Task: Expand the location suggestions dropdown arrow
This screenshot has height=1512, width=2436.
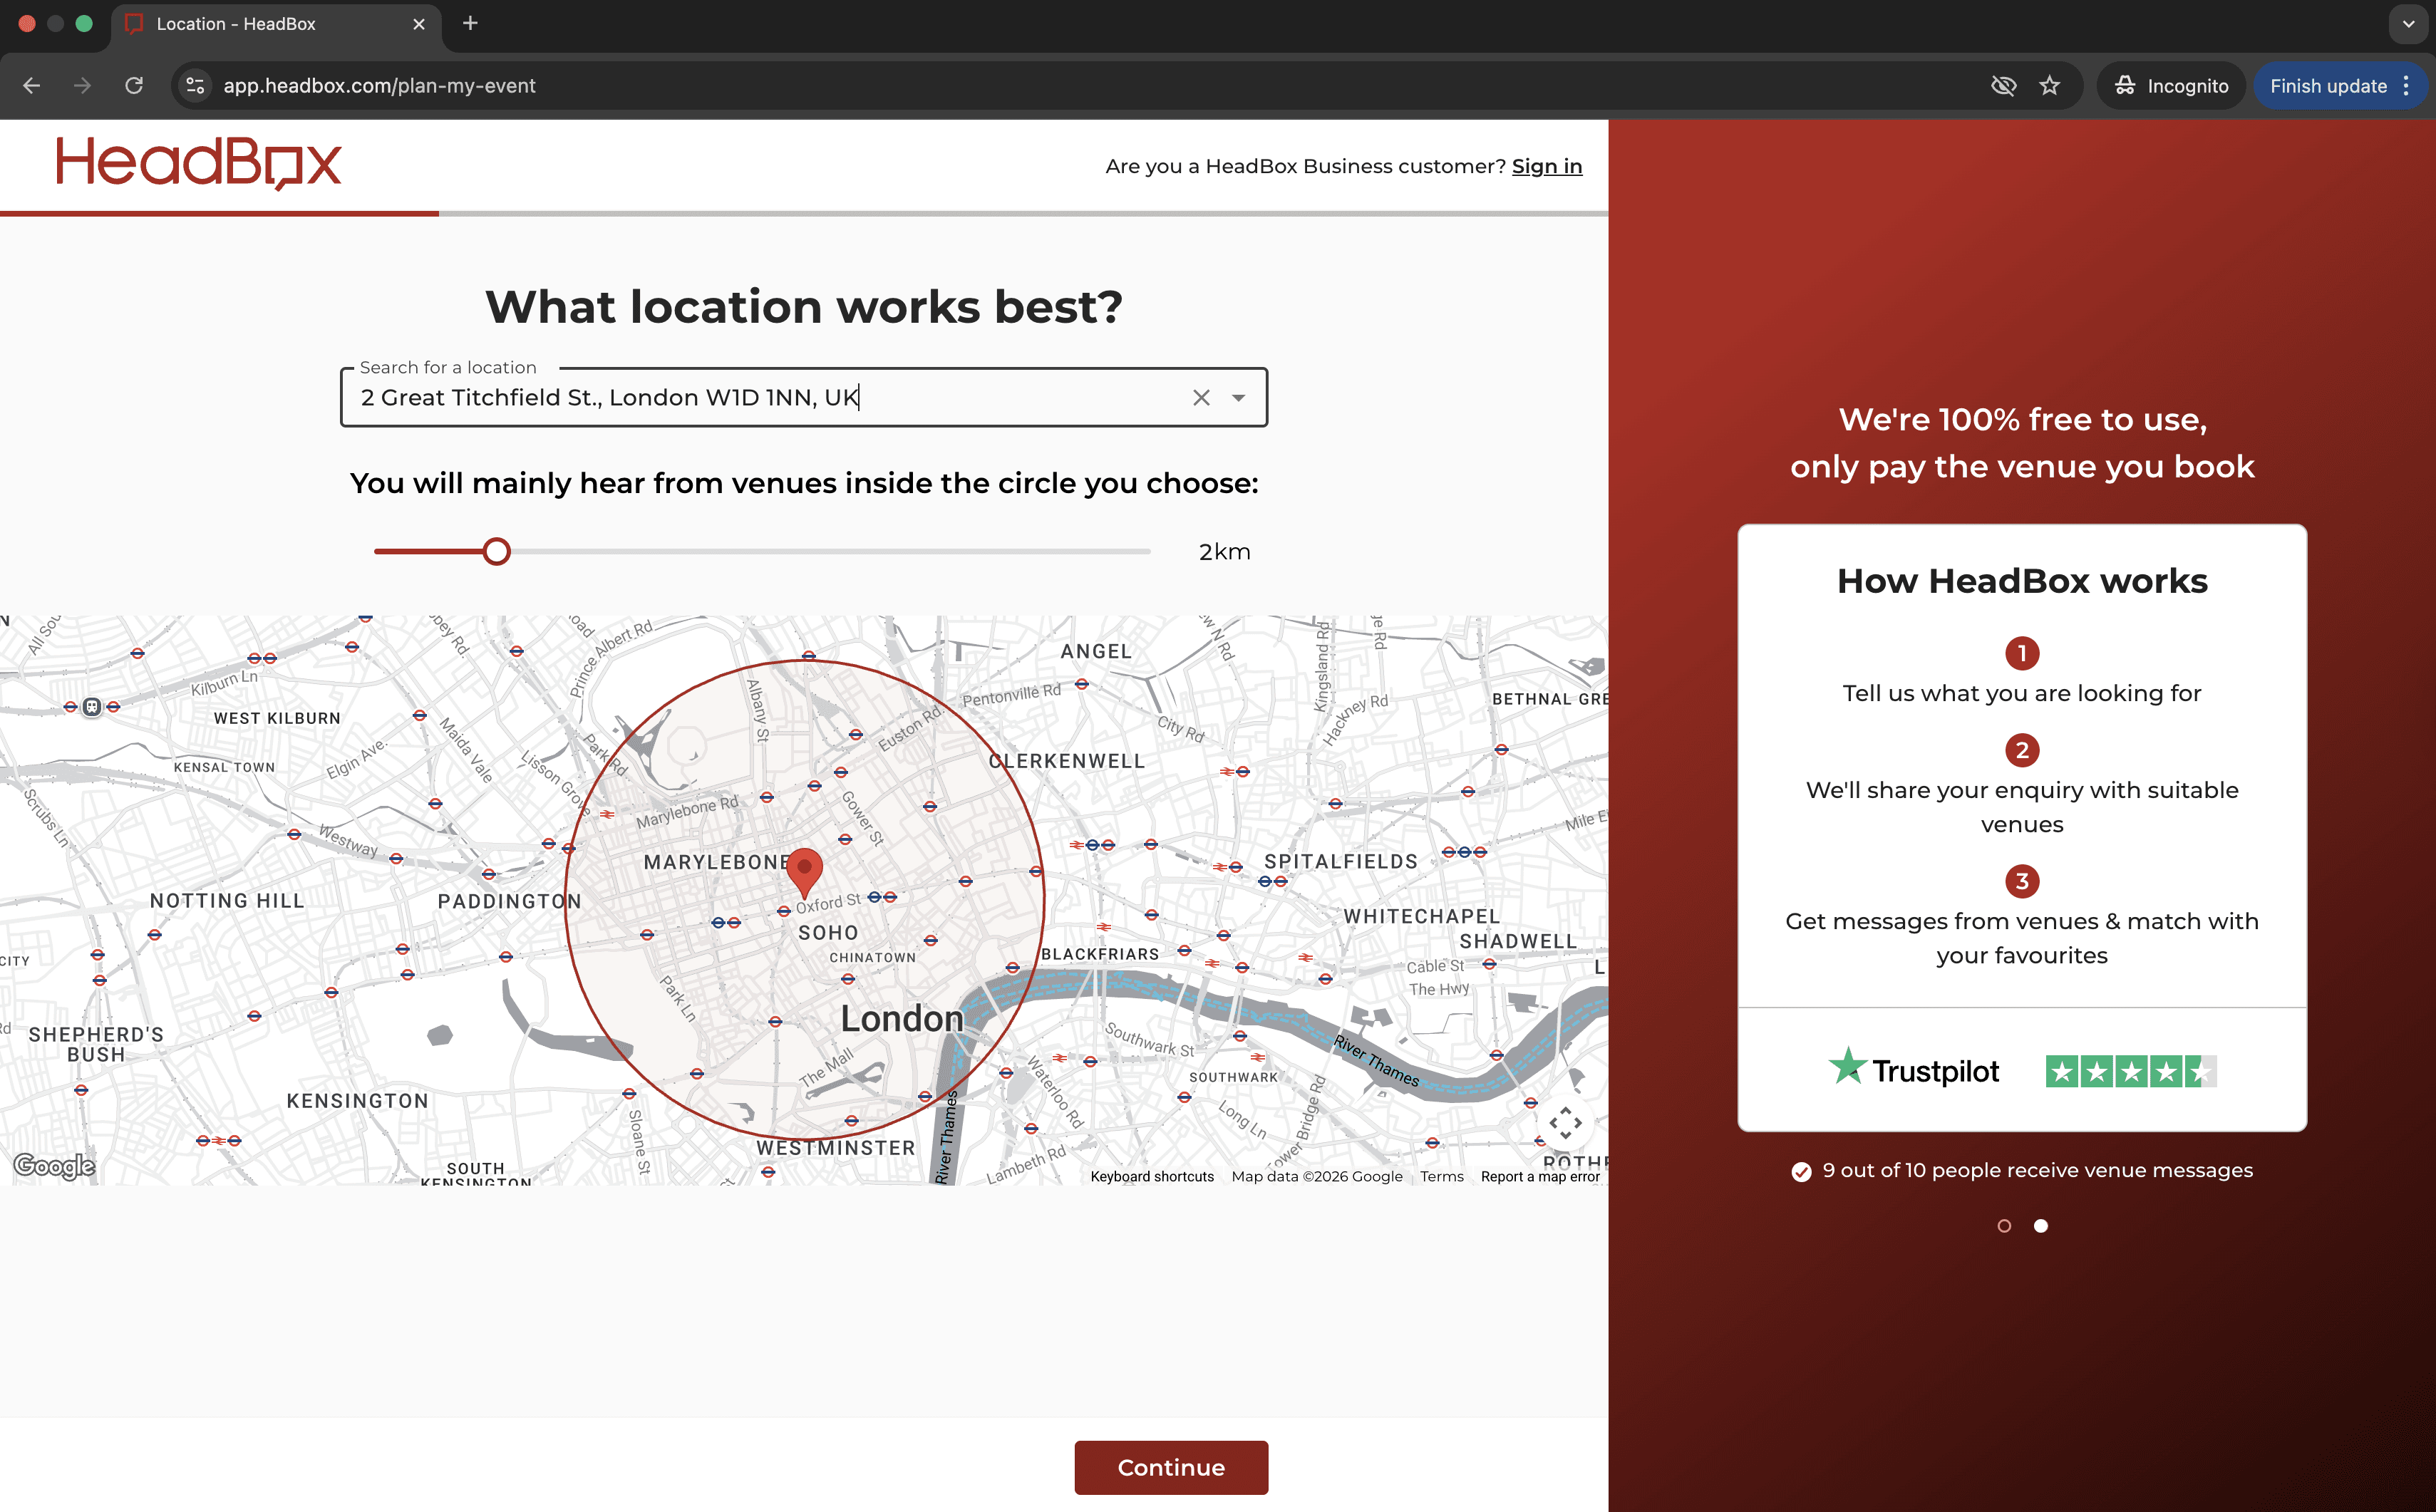Action: pos(1238,398)
